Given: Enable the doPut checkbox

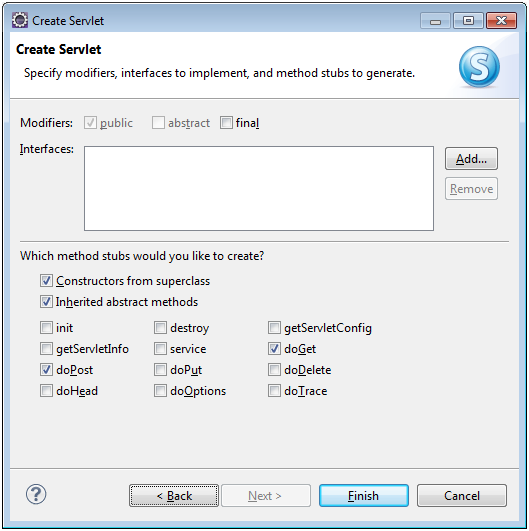Looking at the screenshot, I should tap(160, 370).
